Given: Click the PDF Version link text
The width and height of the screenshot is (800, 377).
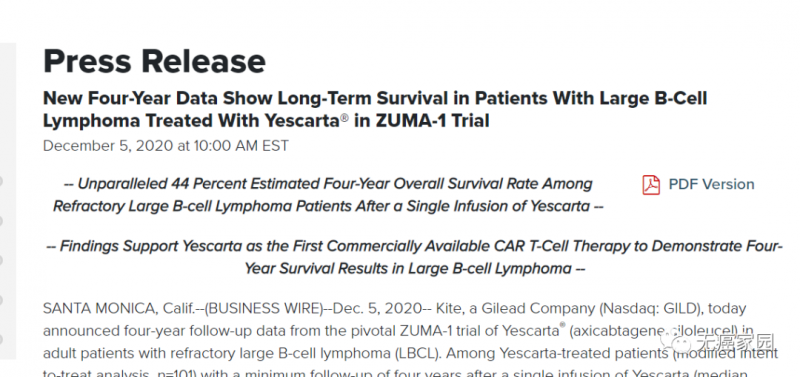Looking at the screenshot, I should coord(711,184).
